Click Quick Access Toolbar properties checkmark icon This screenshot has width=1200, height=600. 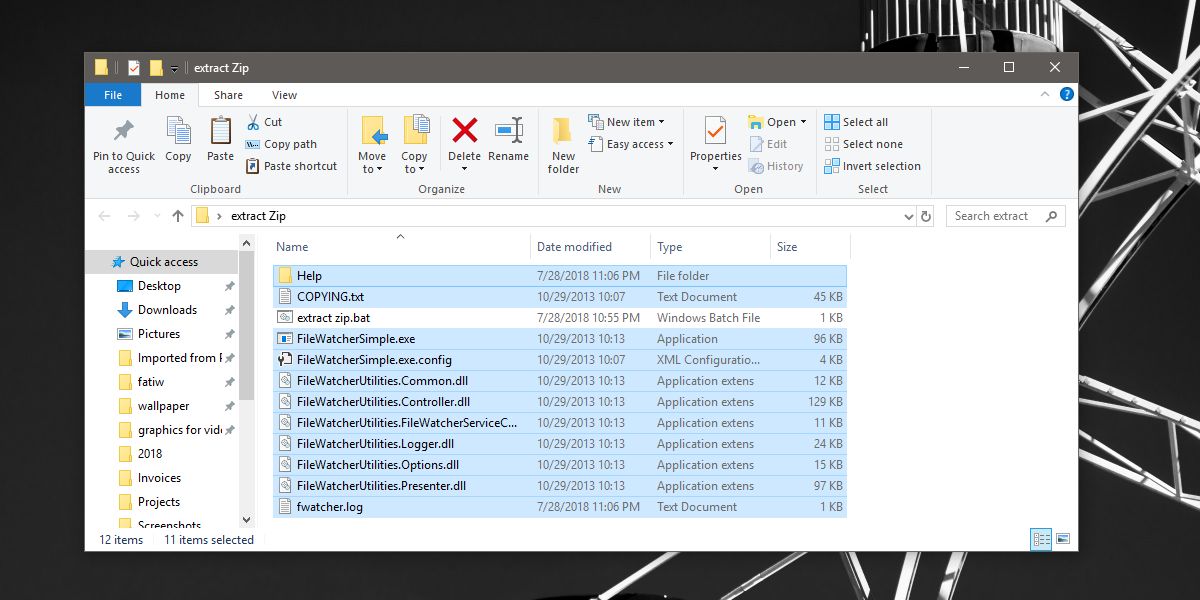click(134, 68)
